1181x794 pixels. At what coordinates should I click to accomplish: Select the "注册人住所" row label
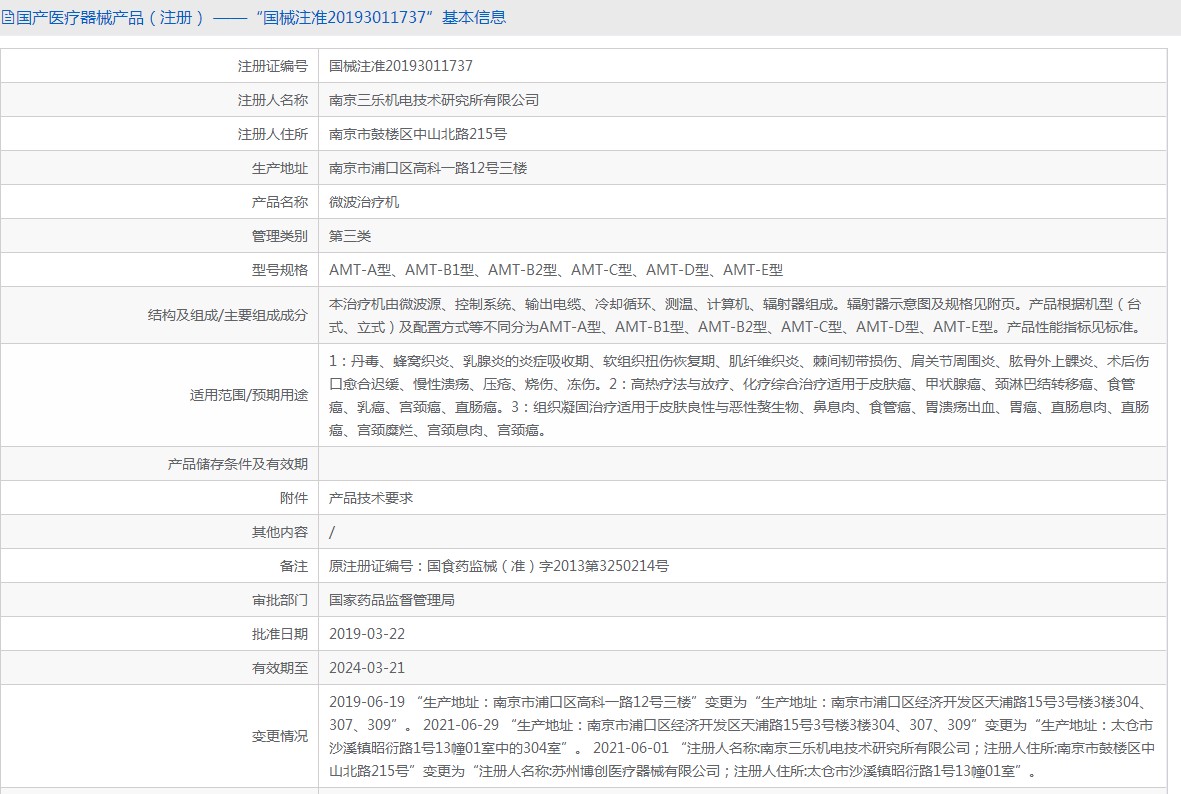coord(273,134)
